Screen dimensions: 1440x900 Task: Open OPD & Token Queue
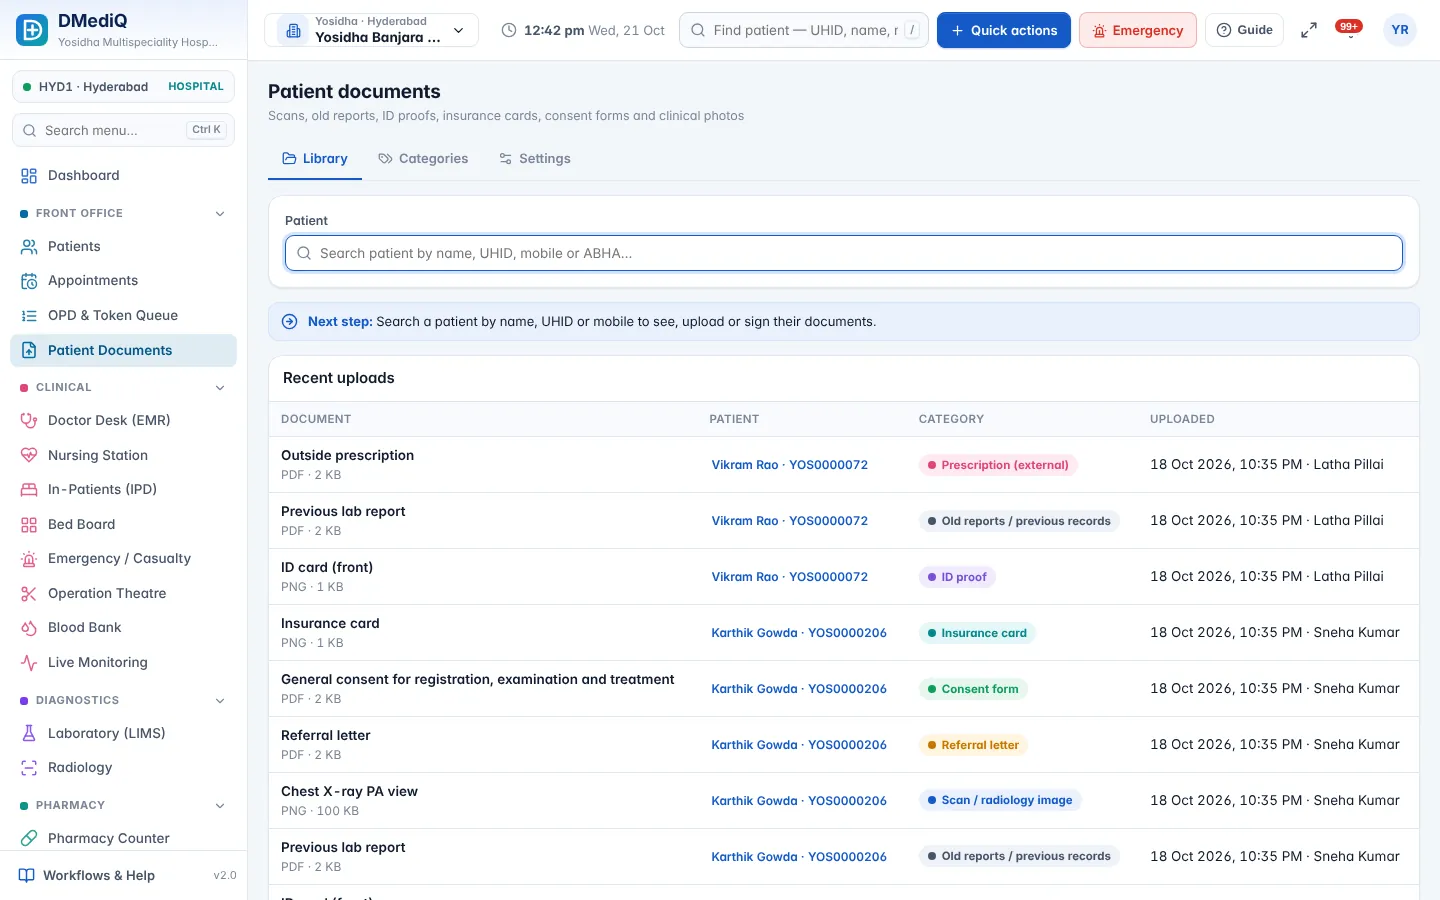(123, 315)
